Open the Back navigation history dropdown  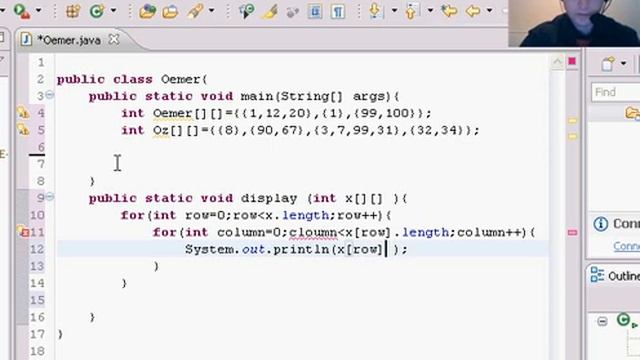tap(489, 10)
